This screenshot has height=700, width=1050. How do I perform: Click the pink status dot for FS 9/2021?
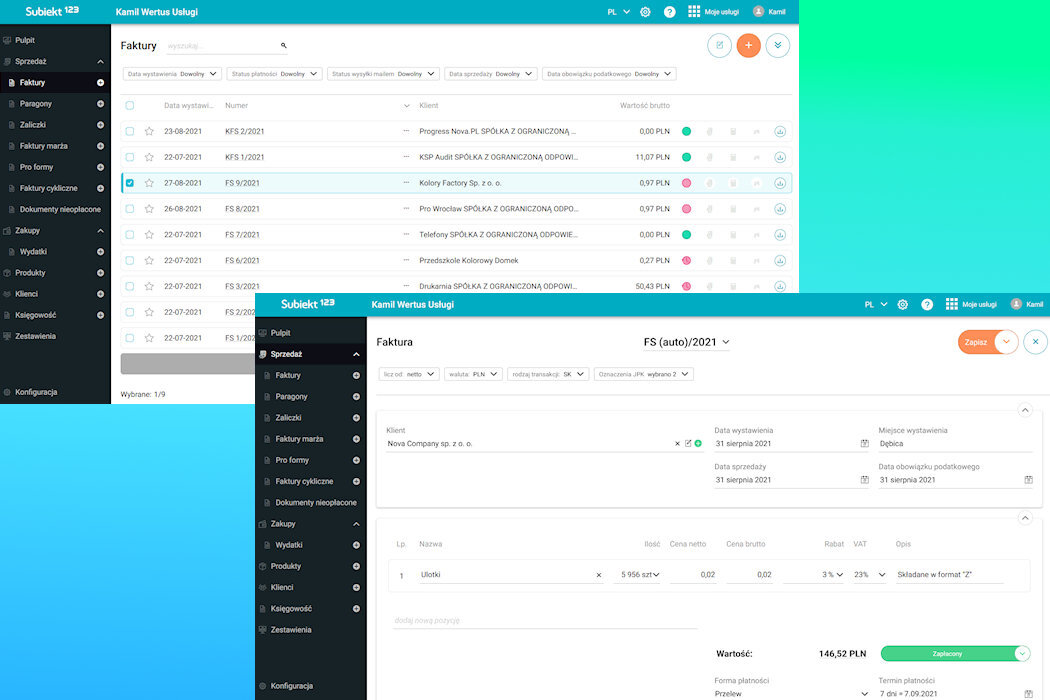[x=686, y=183]
